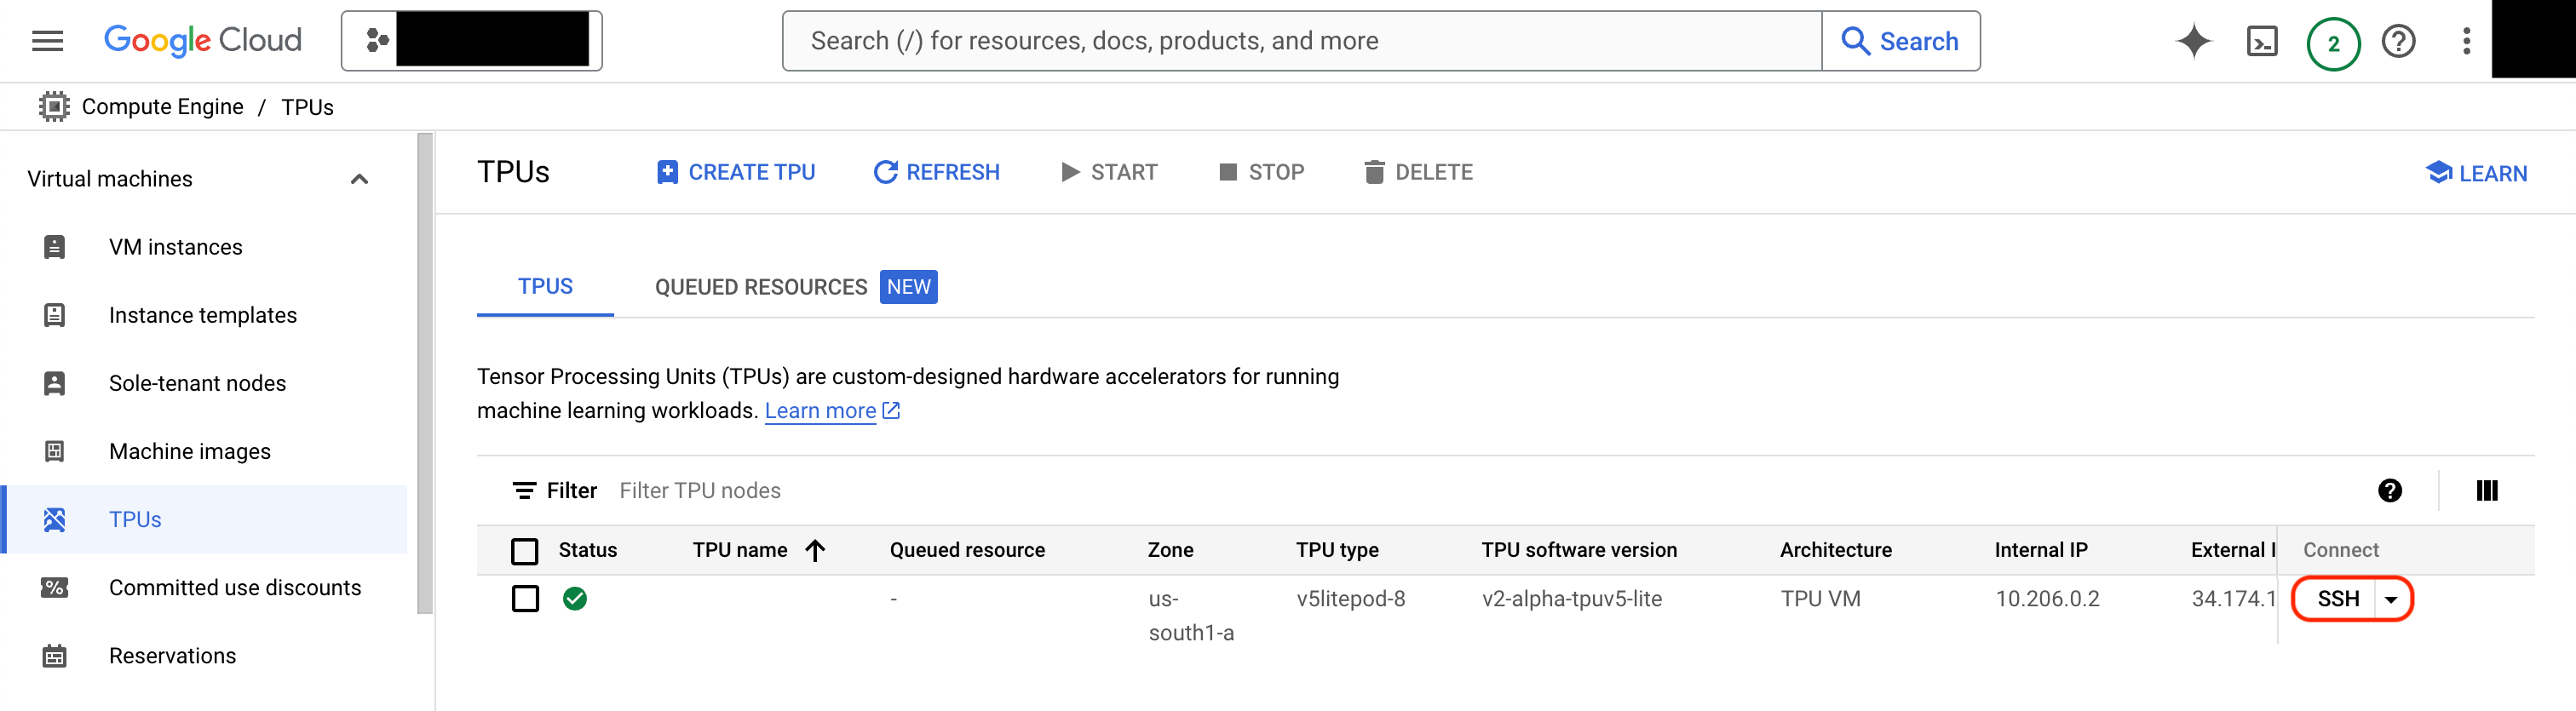Open the project selector dropdown

tap(471, 41)
